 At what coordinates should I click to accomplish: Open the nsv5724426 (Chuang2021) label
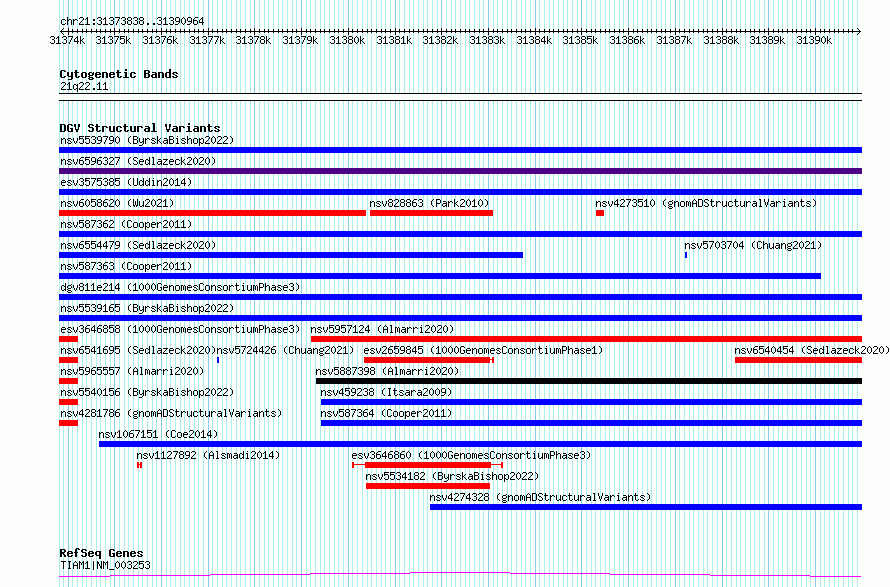point(286,350)
